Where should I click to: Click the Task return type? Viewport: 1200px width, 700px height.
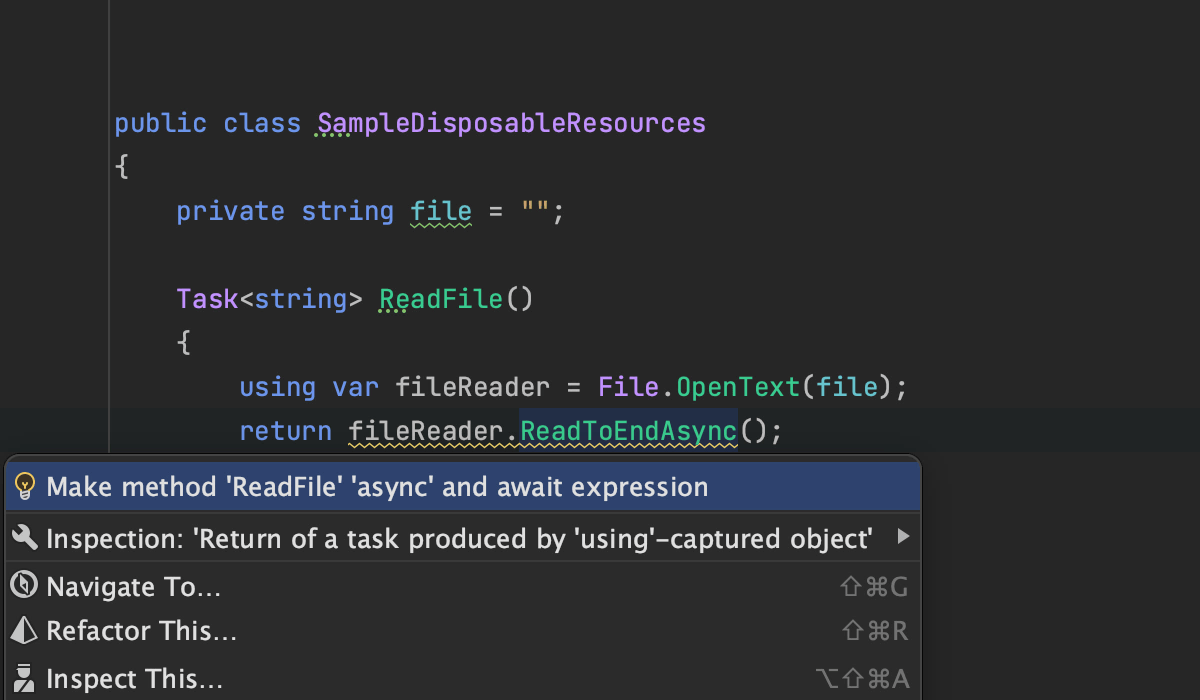coord(207,299)
